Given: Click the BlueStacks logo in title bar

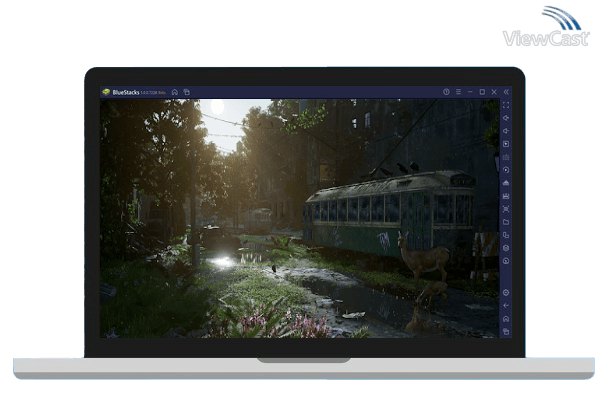Looking at the screenshot, I should click(x=106, y=92).
